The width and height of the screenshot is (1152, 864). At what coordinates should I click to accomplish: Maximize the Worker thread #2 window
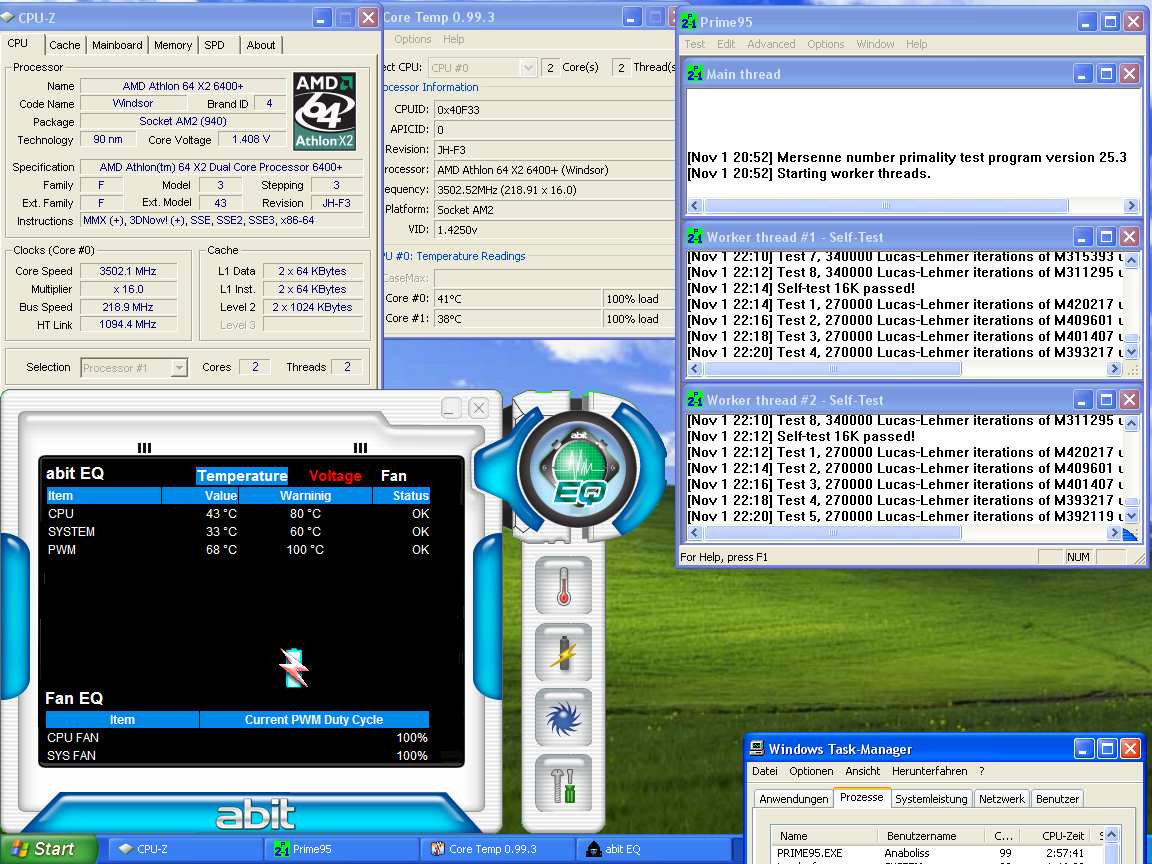tap(1106, 400)
